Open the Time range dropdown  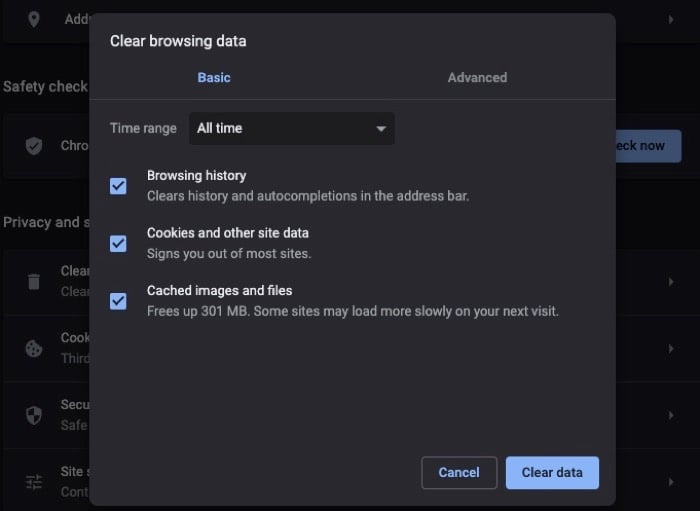(292, 129)
